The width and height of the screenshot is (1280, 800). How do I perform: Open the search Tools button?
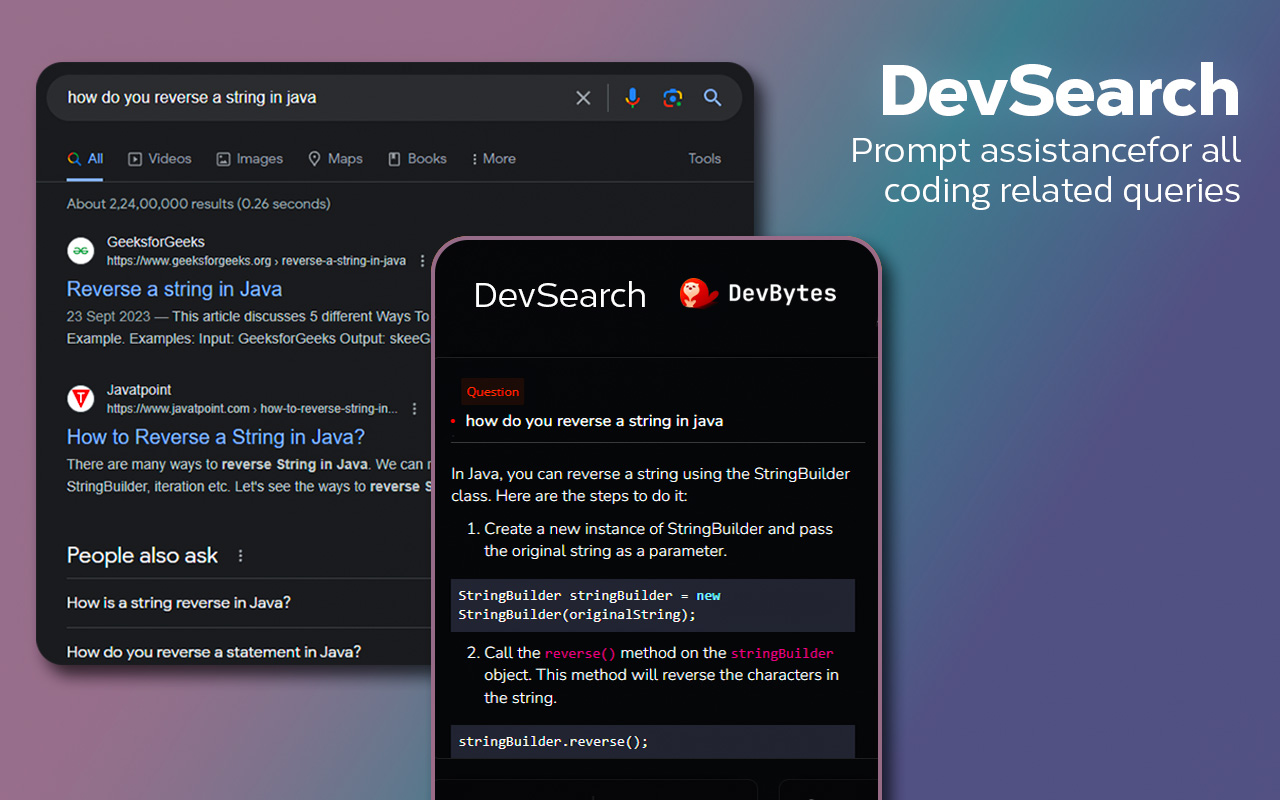click(x=704, y=159)
